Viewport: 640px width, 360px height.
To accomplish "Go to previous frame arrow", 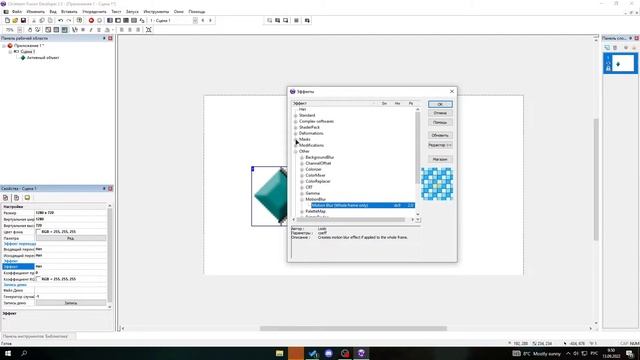I will coord(202,20).
